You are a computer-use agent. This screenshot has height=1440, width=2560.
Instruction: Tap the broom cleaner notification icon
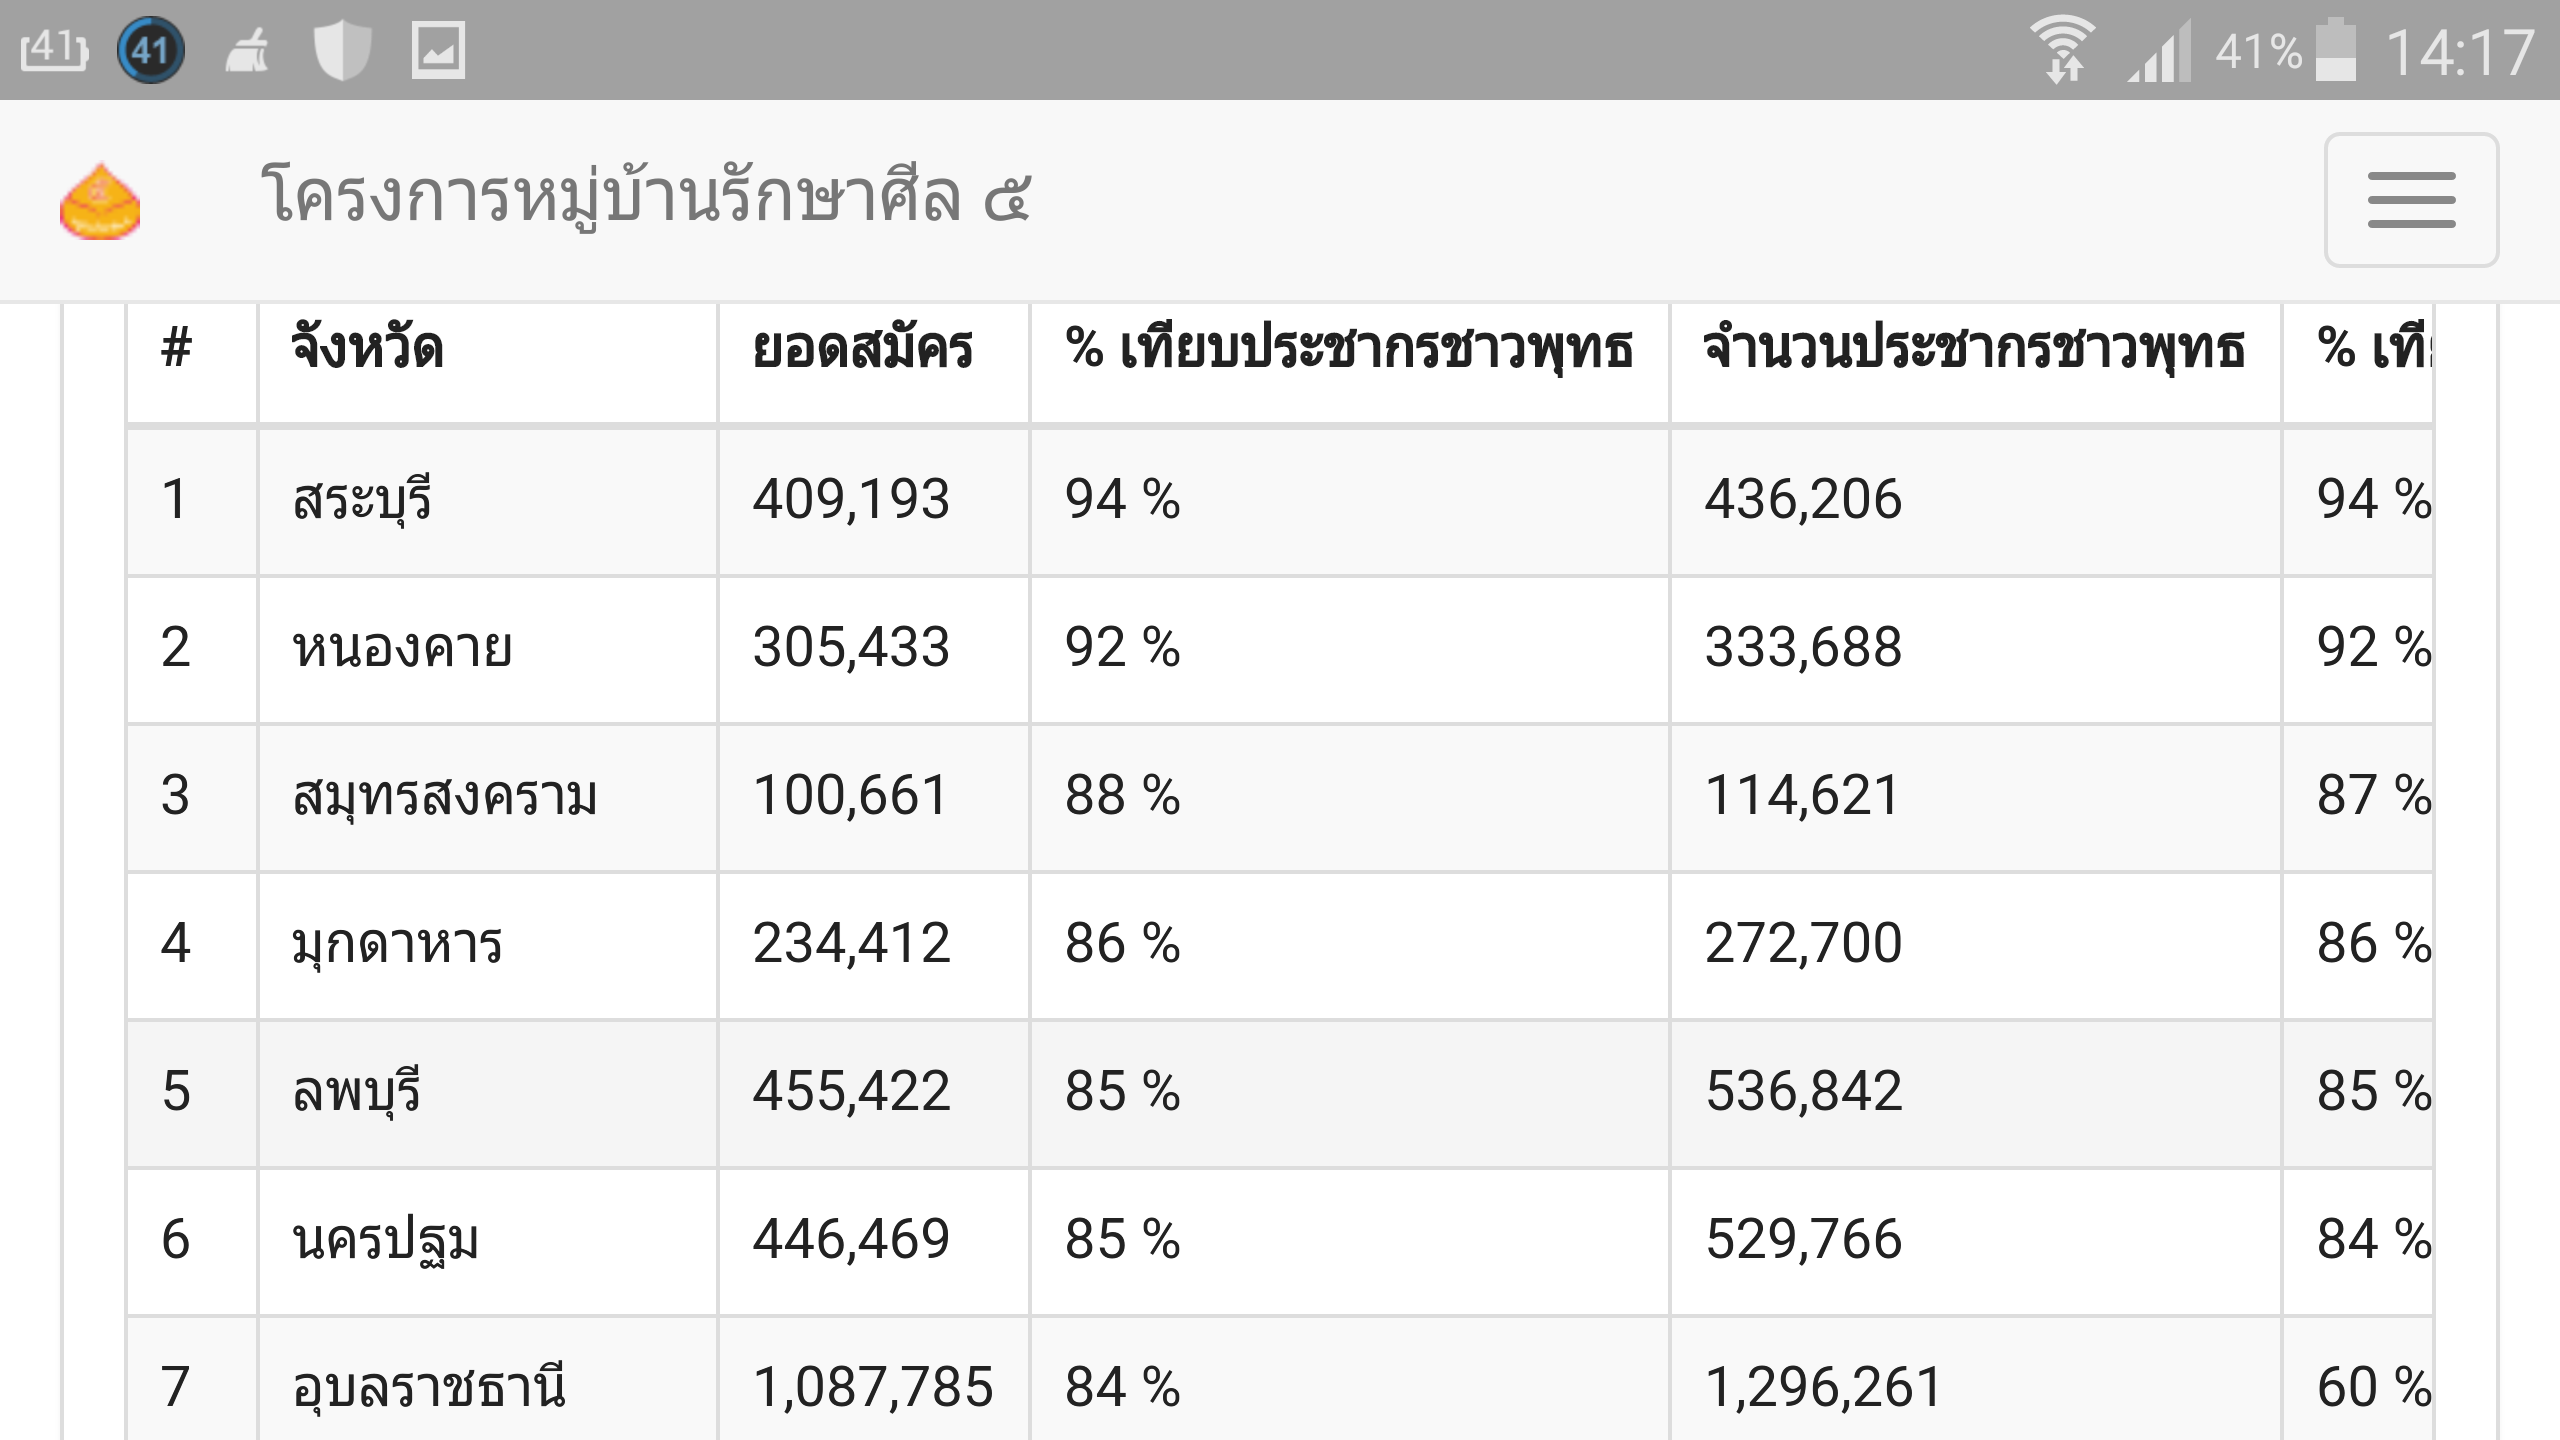246,50
